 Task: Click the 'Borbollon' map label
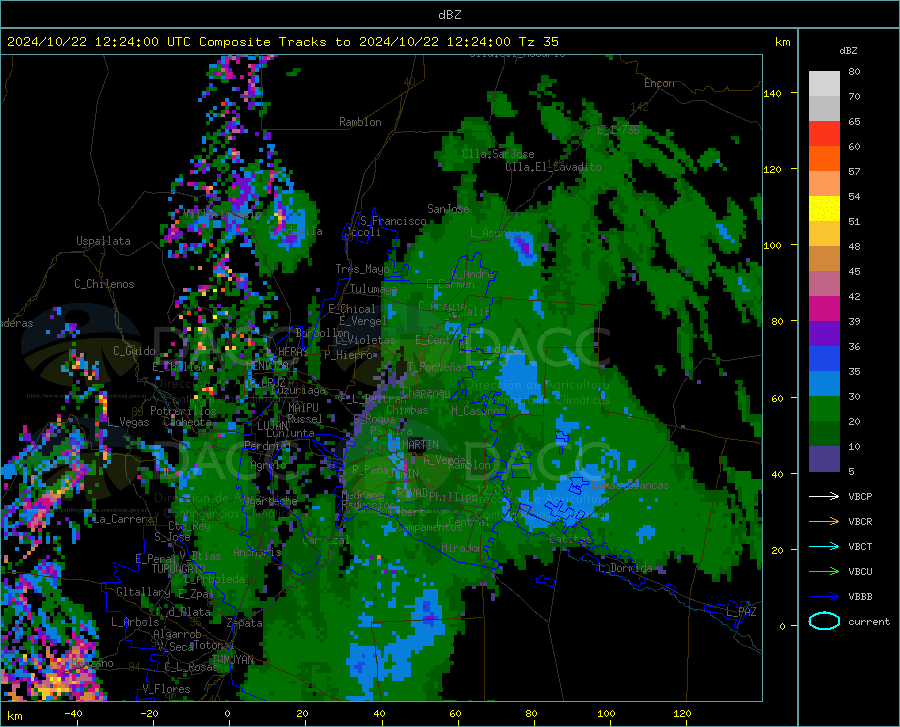click(322, 333)
